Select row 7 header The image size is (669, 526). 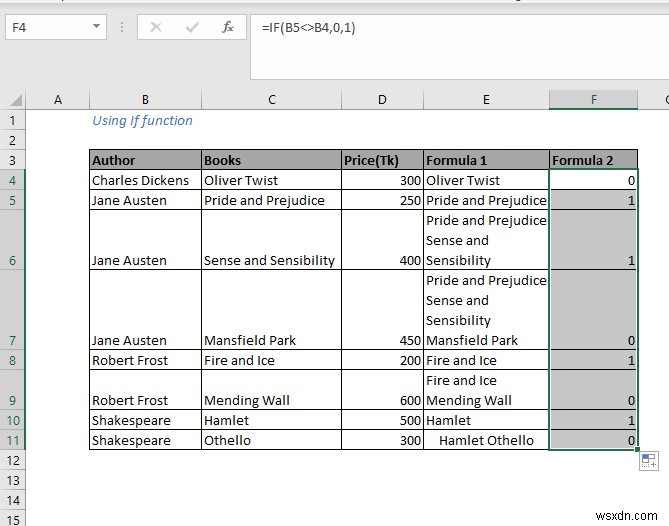(x=13, y=310)
